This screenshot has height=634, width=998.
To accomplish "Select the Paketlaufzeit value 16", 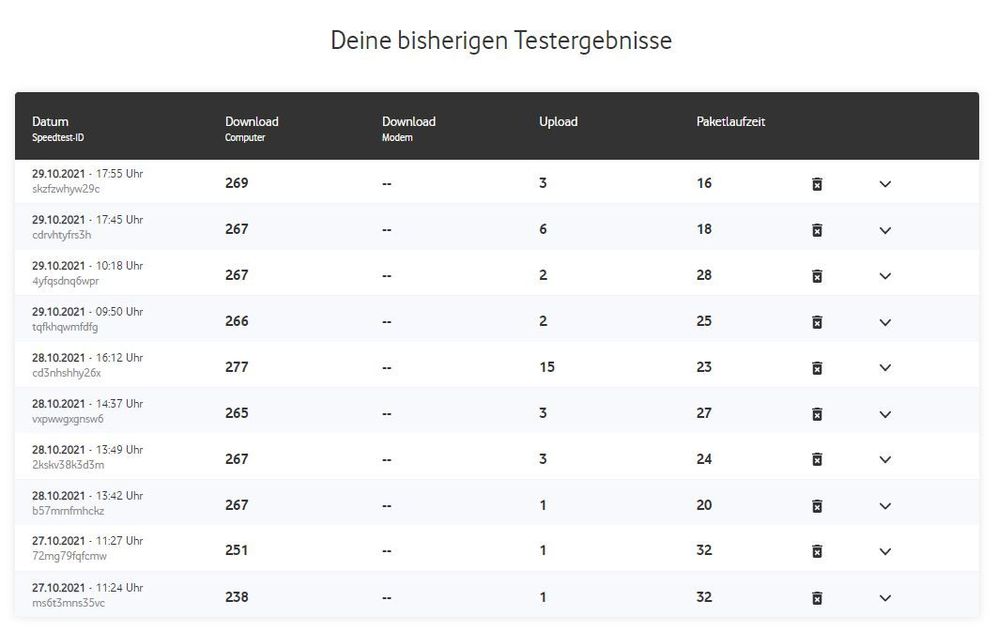I will tap(704, 183).
